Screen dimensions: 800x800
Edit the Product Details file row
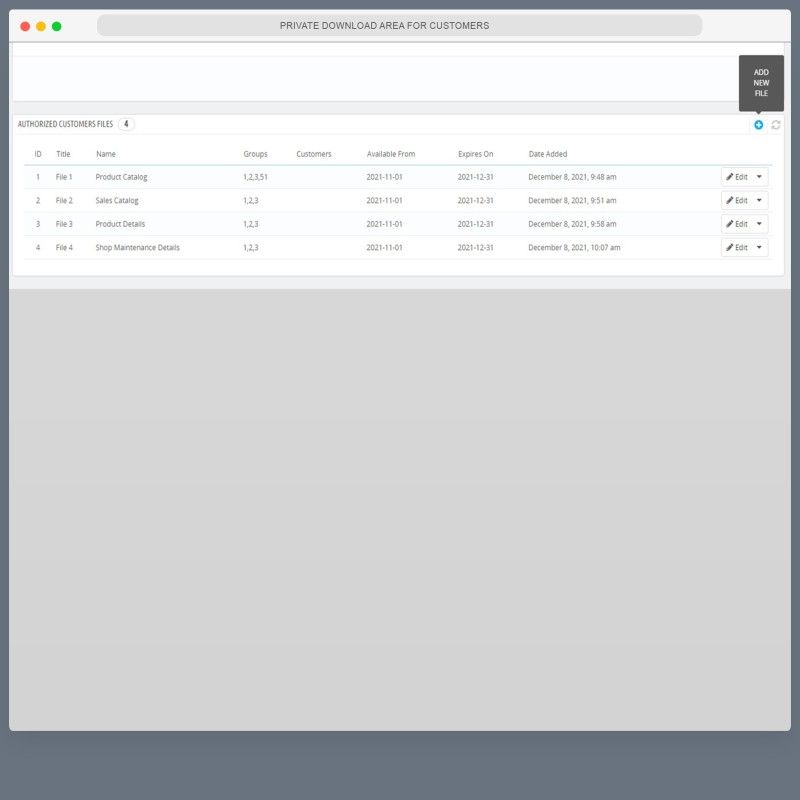click(736, 224)
